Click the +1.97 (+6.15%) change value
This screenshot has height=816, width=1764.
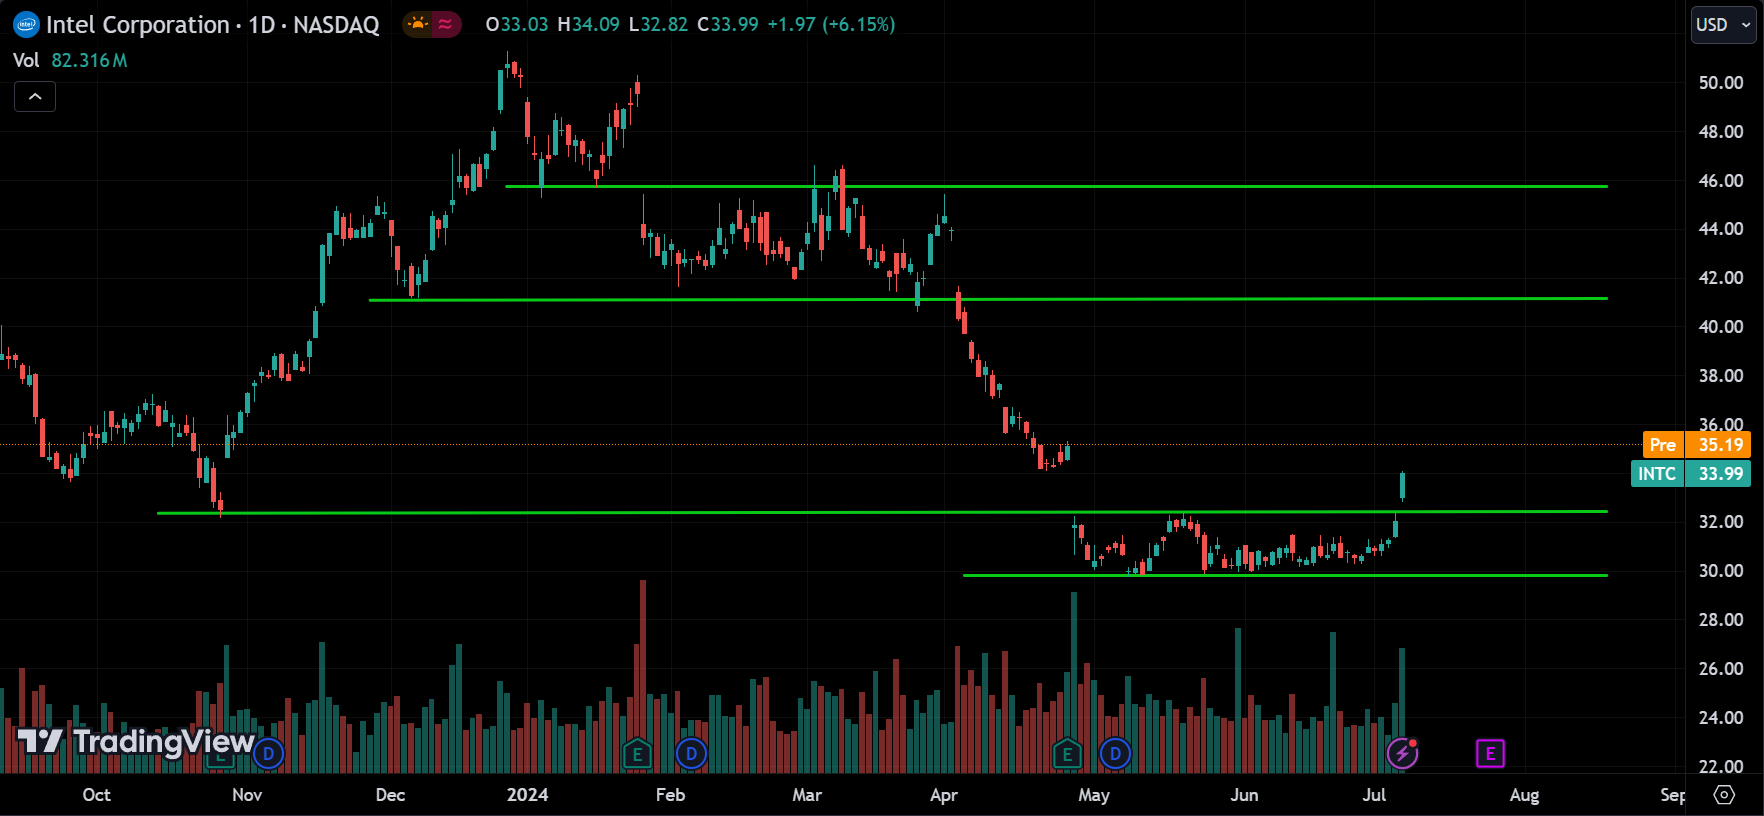point(831,24)
